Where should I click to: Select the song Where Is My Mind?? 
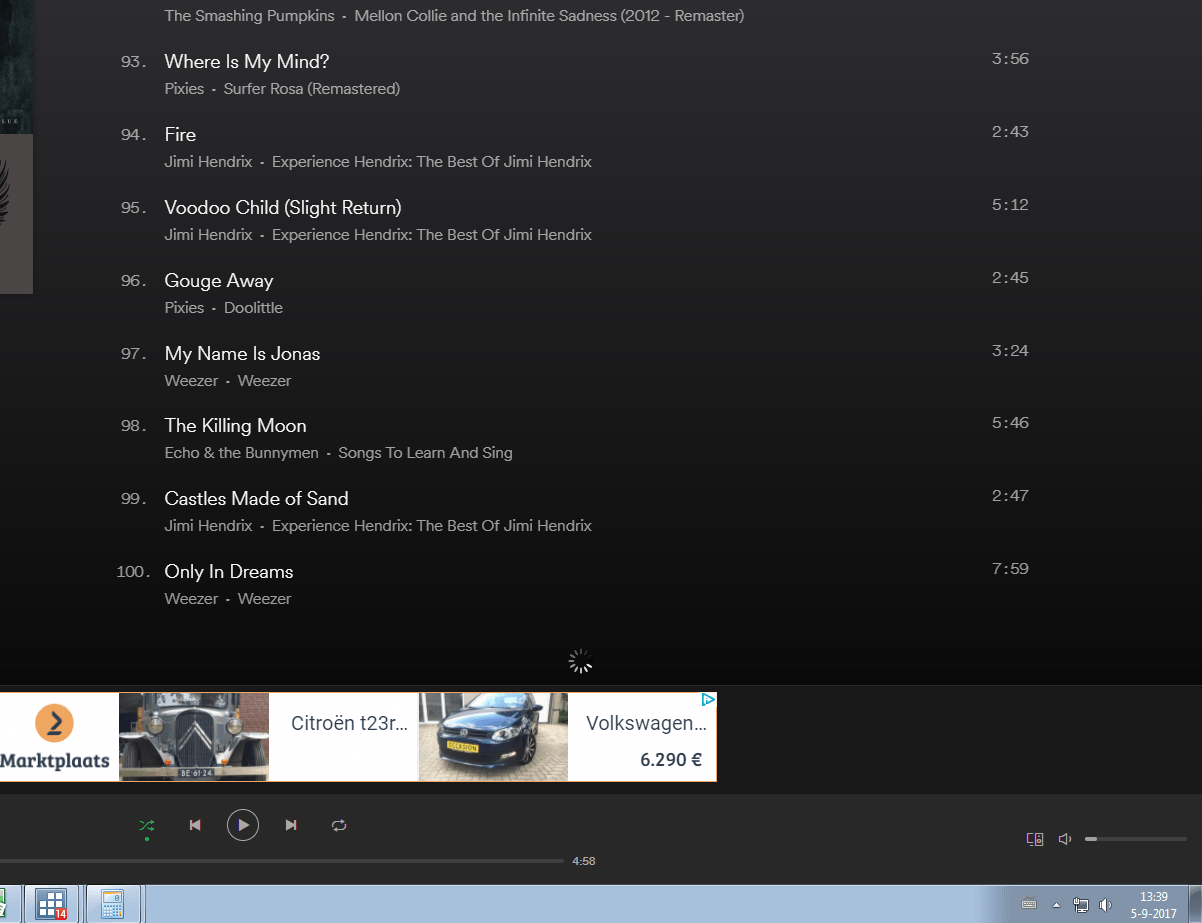tap(247, 62)
